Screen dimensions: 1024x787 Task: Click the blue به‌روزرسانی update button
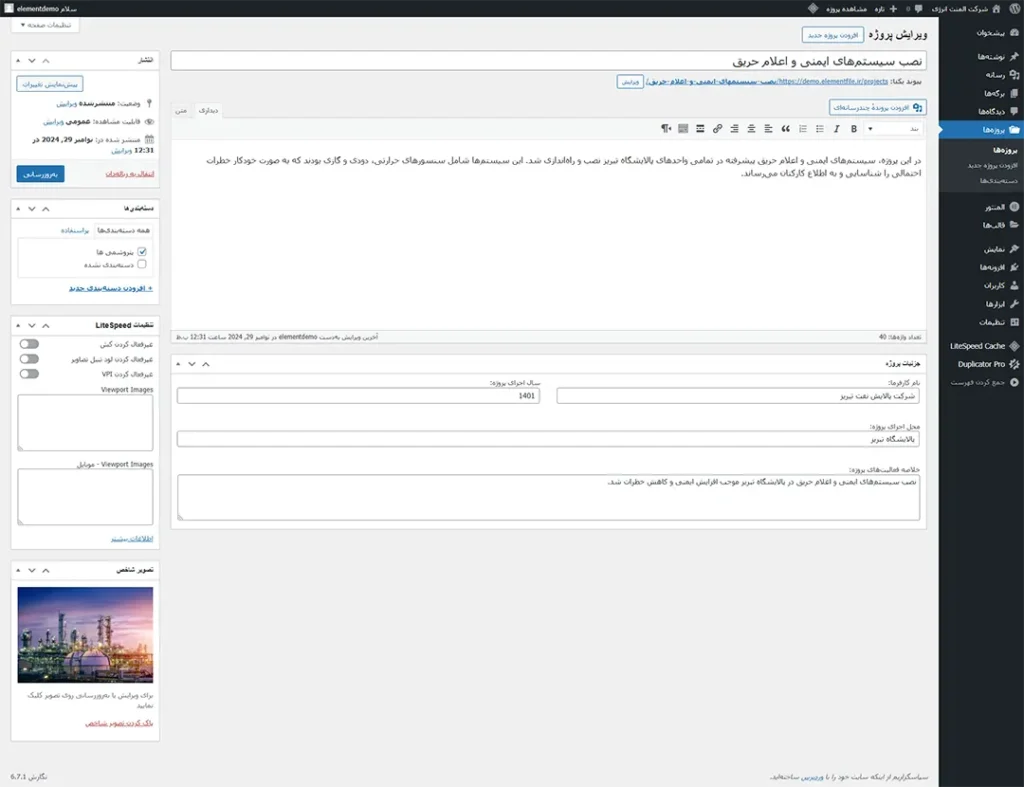40,174
